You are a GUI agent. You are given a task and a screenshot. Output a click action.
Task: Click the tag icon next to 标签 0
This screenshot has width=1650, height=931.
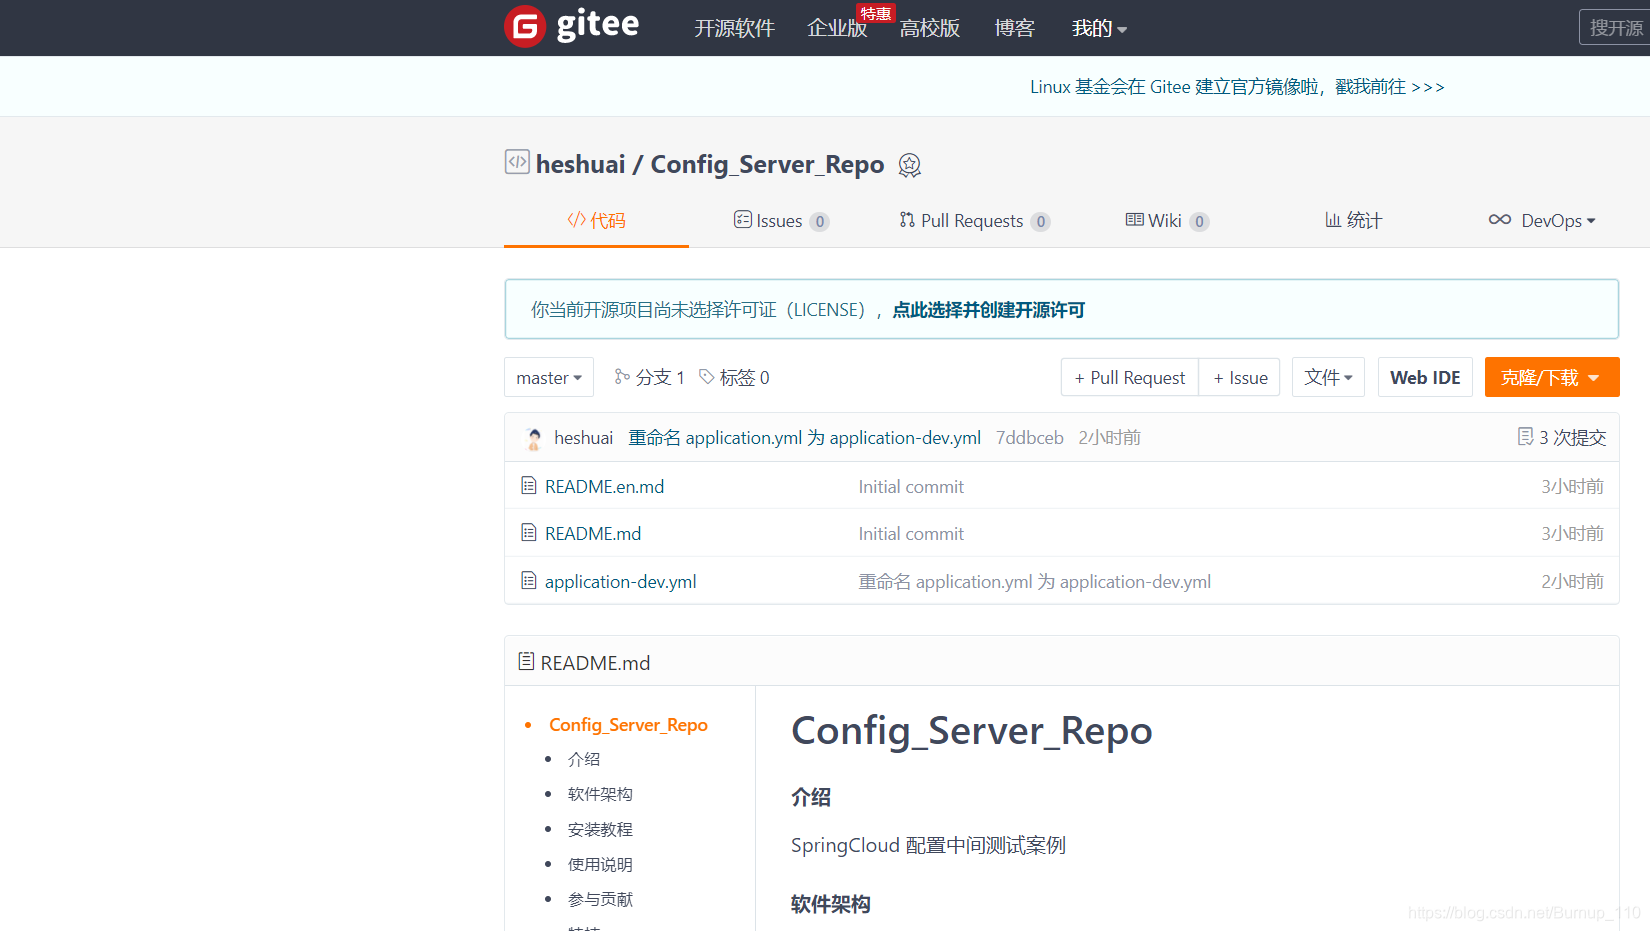(x=706, y=376)
